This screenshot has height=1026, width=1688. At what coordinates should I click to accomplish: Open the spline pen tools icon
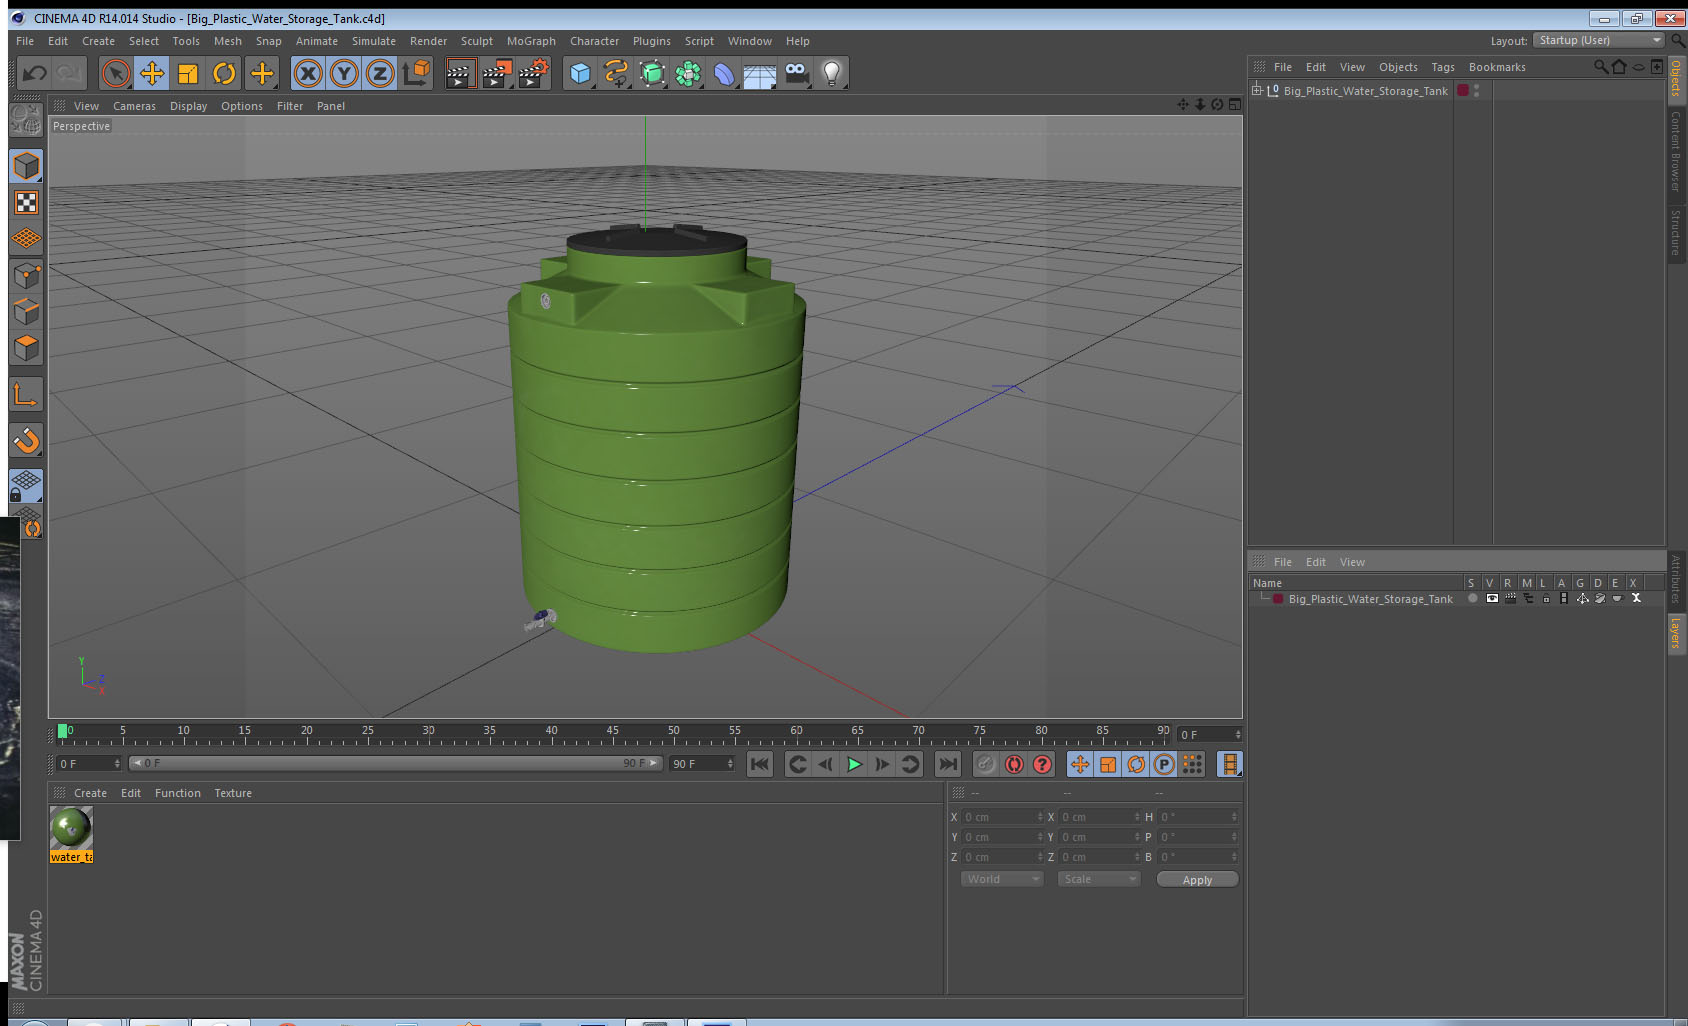pyautogui.click(x=616, y=73)
